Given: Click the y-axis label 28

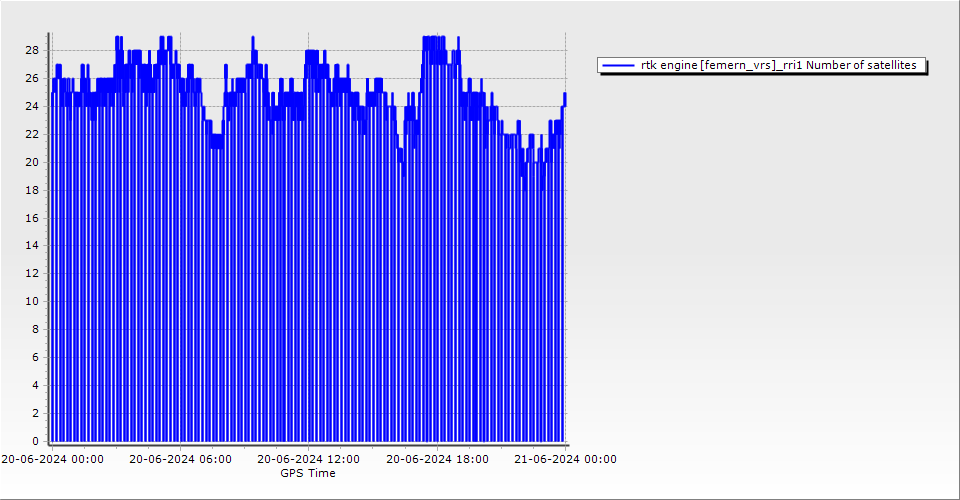Looking at the screenshot, I should pyautogui.click(x=32, y=50).
